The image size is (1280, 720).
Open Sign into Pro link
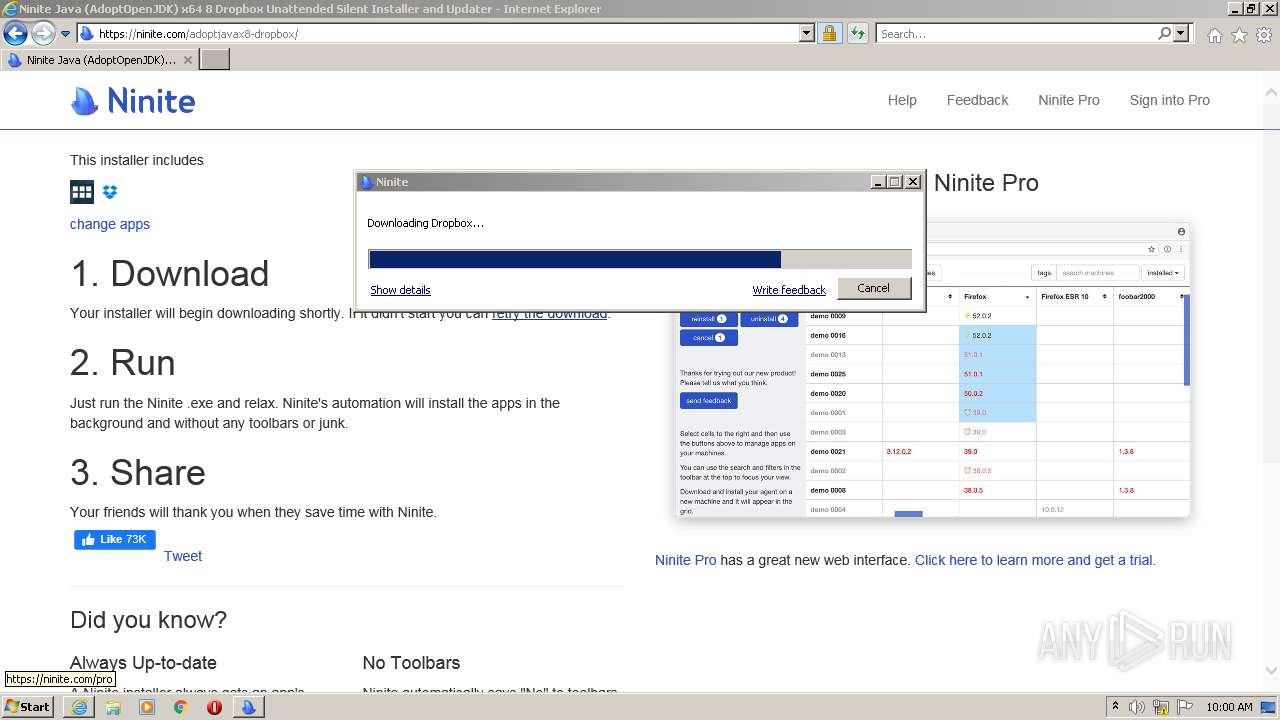(x=1169, y=100)
